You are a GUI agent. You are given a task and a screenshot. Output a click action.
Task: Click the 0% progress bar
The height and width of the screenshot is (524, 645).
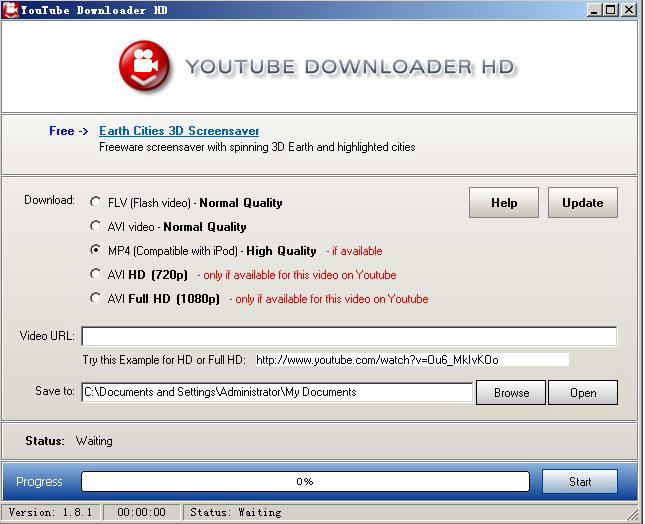(x=305, y=481)
